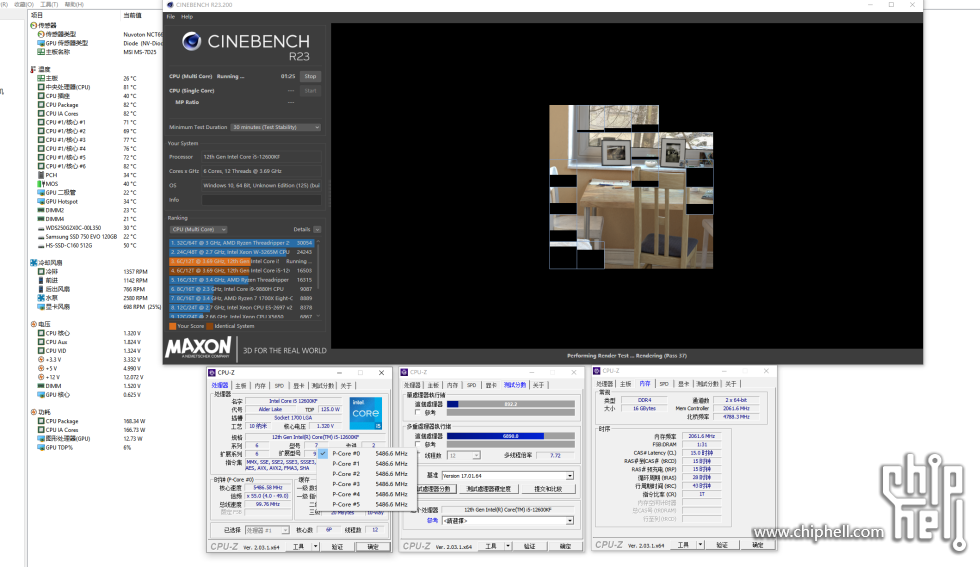Click the 功耗 power group icon

34,412
